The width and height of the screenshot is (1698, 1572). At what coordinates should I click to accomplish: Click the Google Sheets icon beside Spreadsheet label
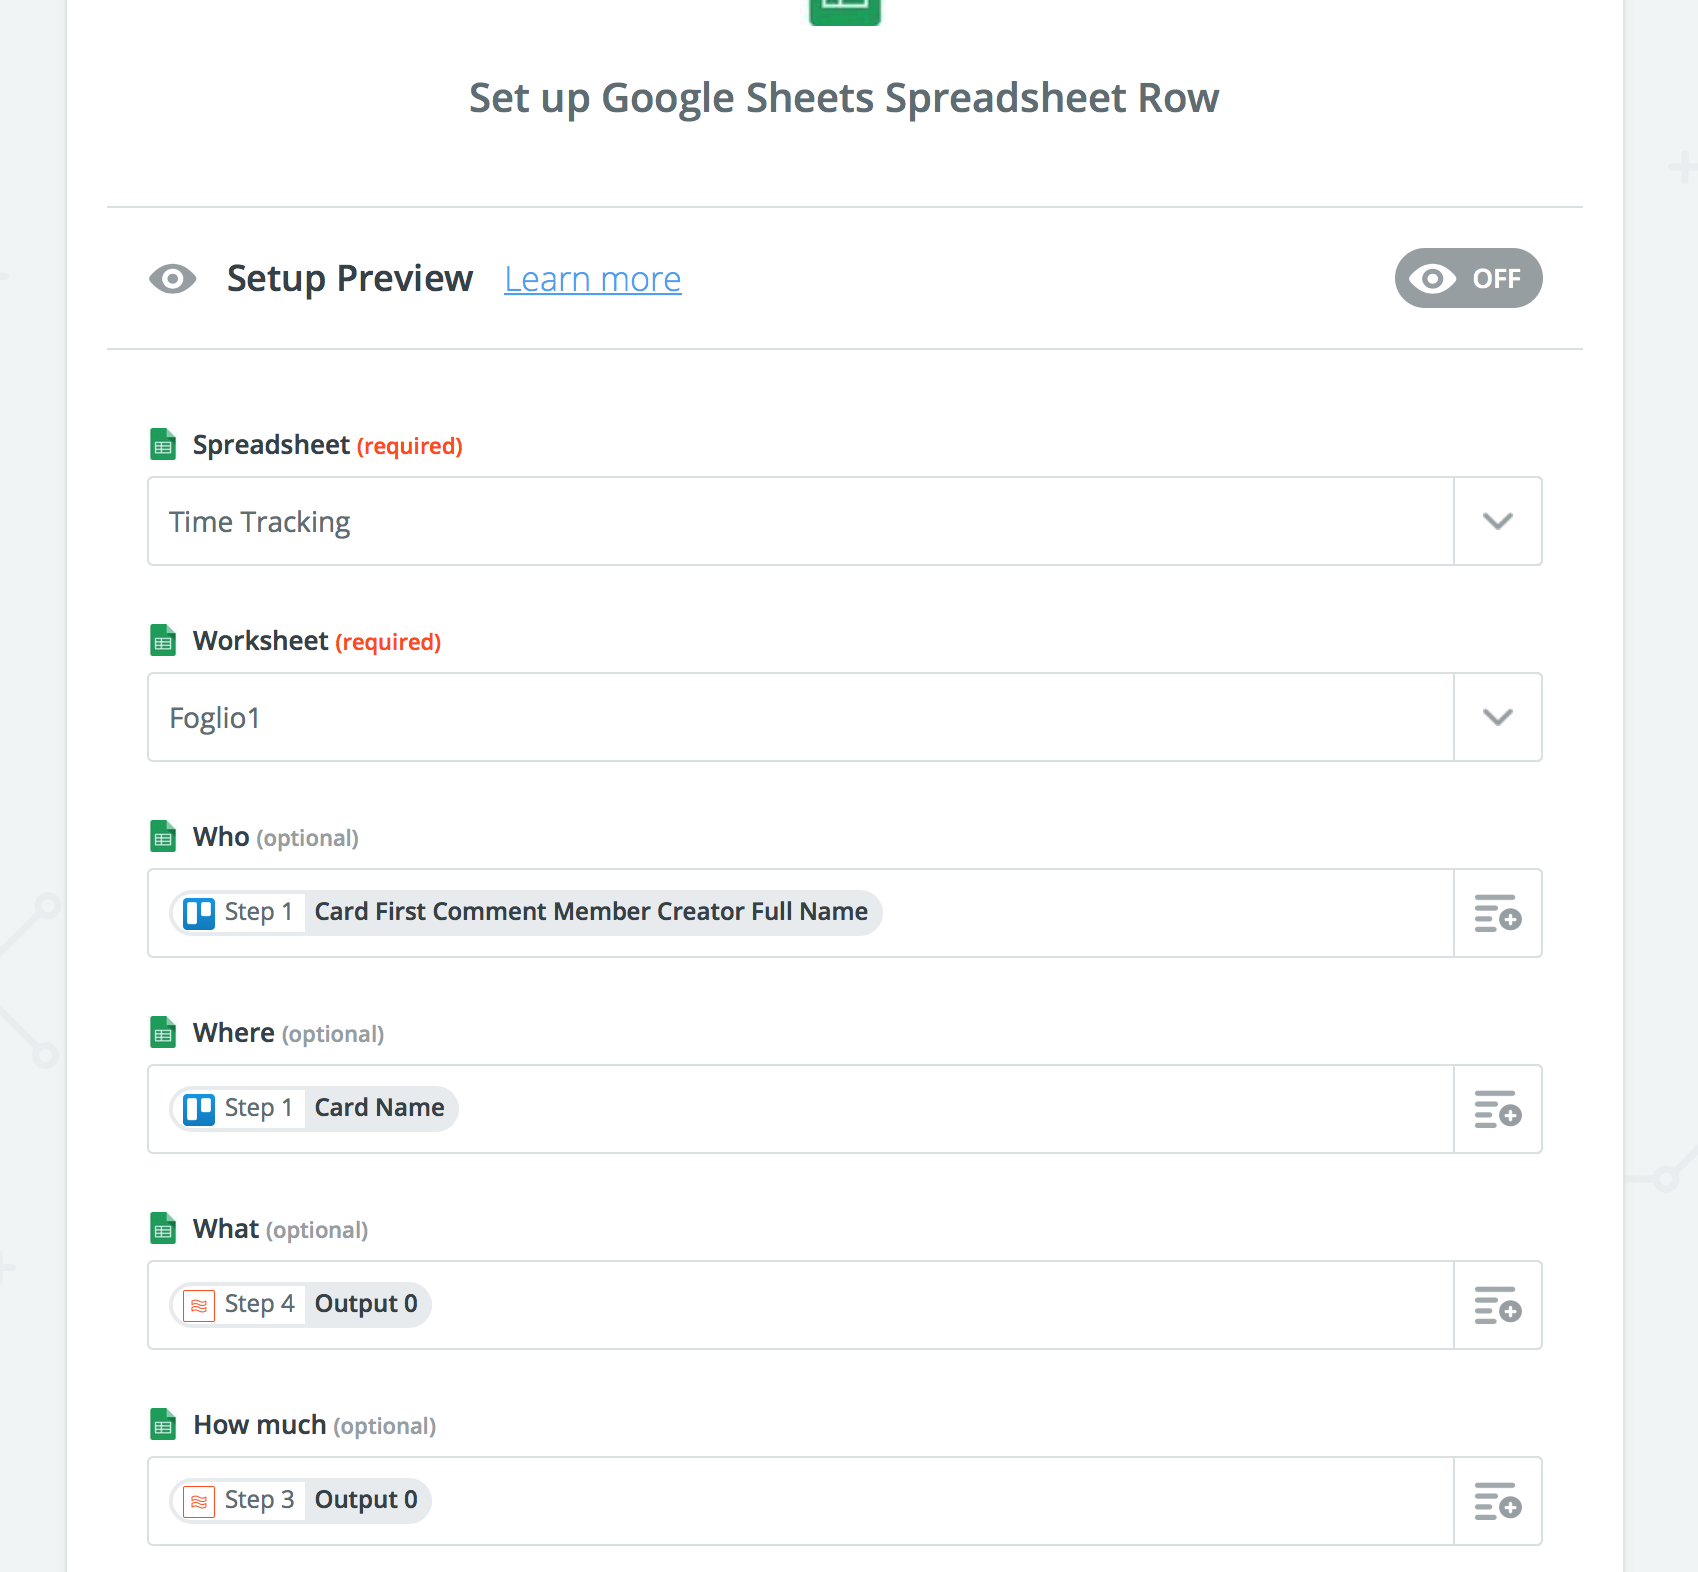click(x=163, y=444)
